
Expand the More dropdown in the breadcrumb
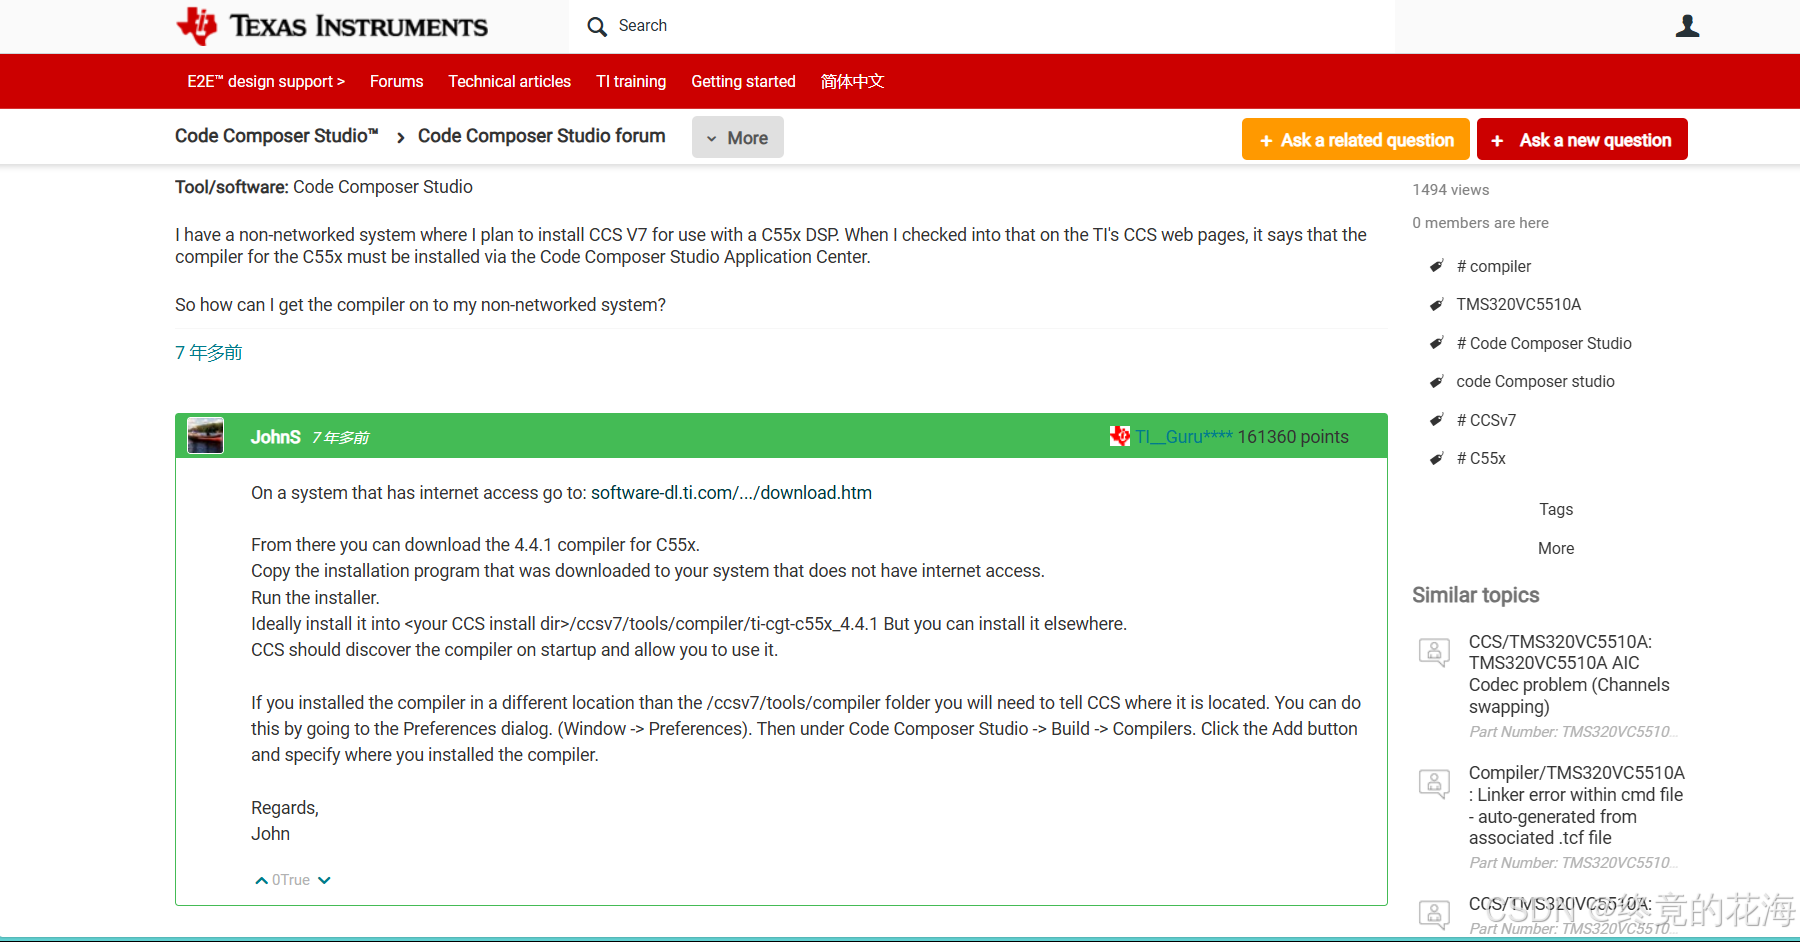(x=738, y=138)
